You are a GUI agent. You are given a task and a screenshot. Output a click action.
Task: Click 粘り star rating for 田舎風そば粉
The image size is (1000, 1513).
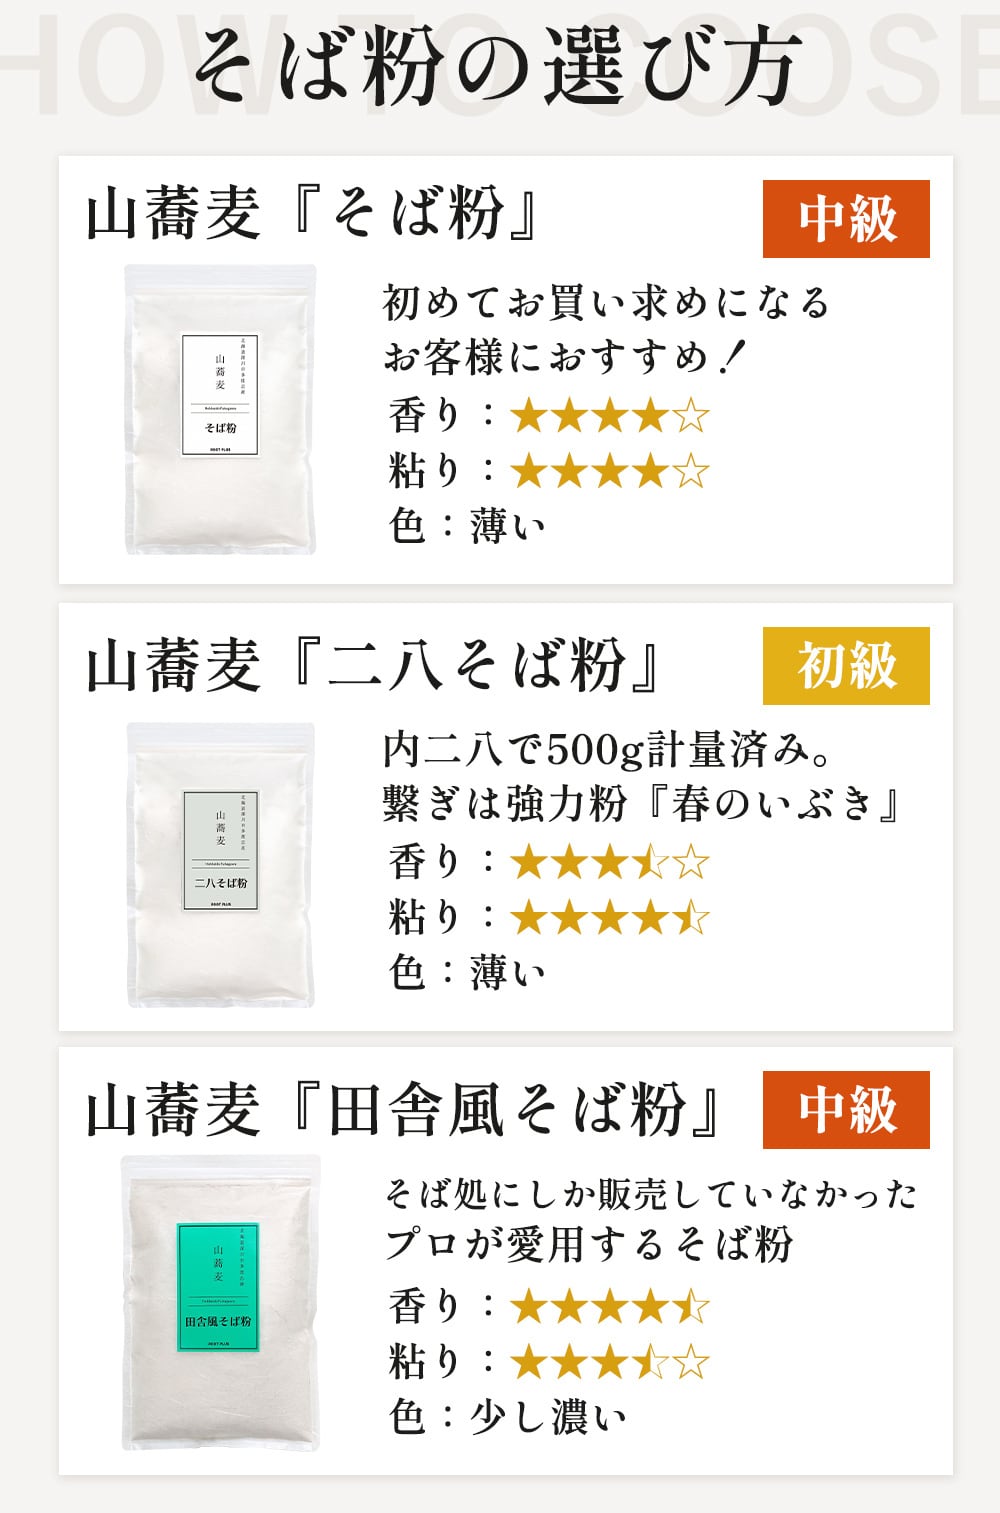[x=609, y=1362]
